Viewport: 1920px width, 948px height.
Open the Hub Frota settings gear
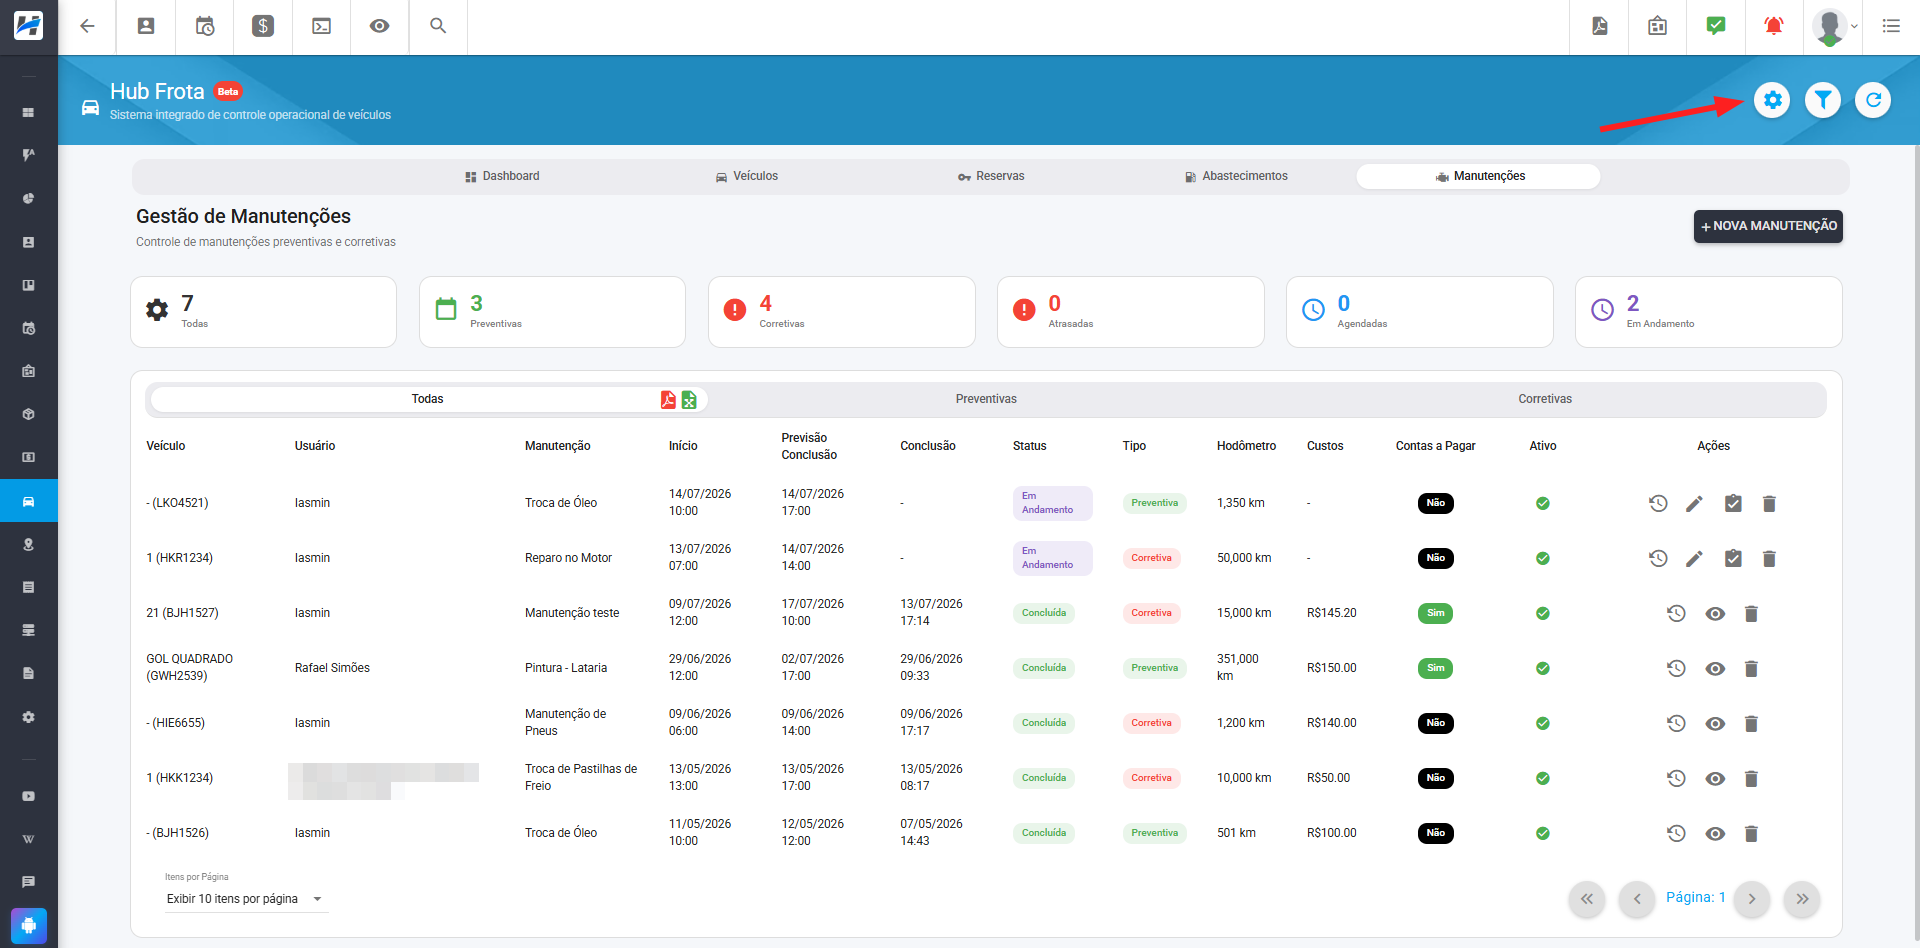click(x=1772, y=100)
